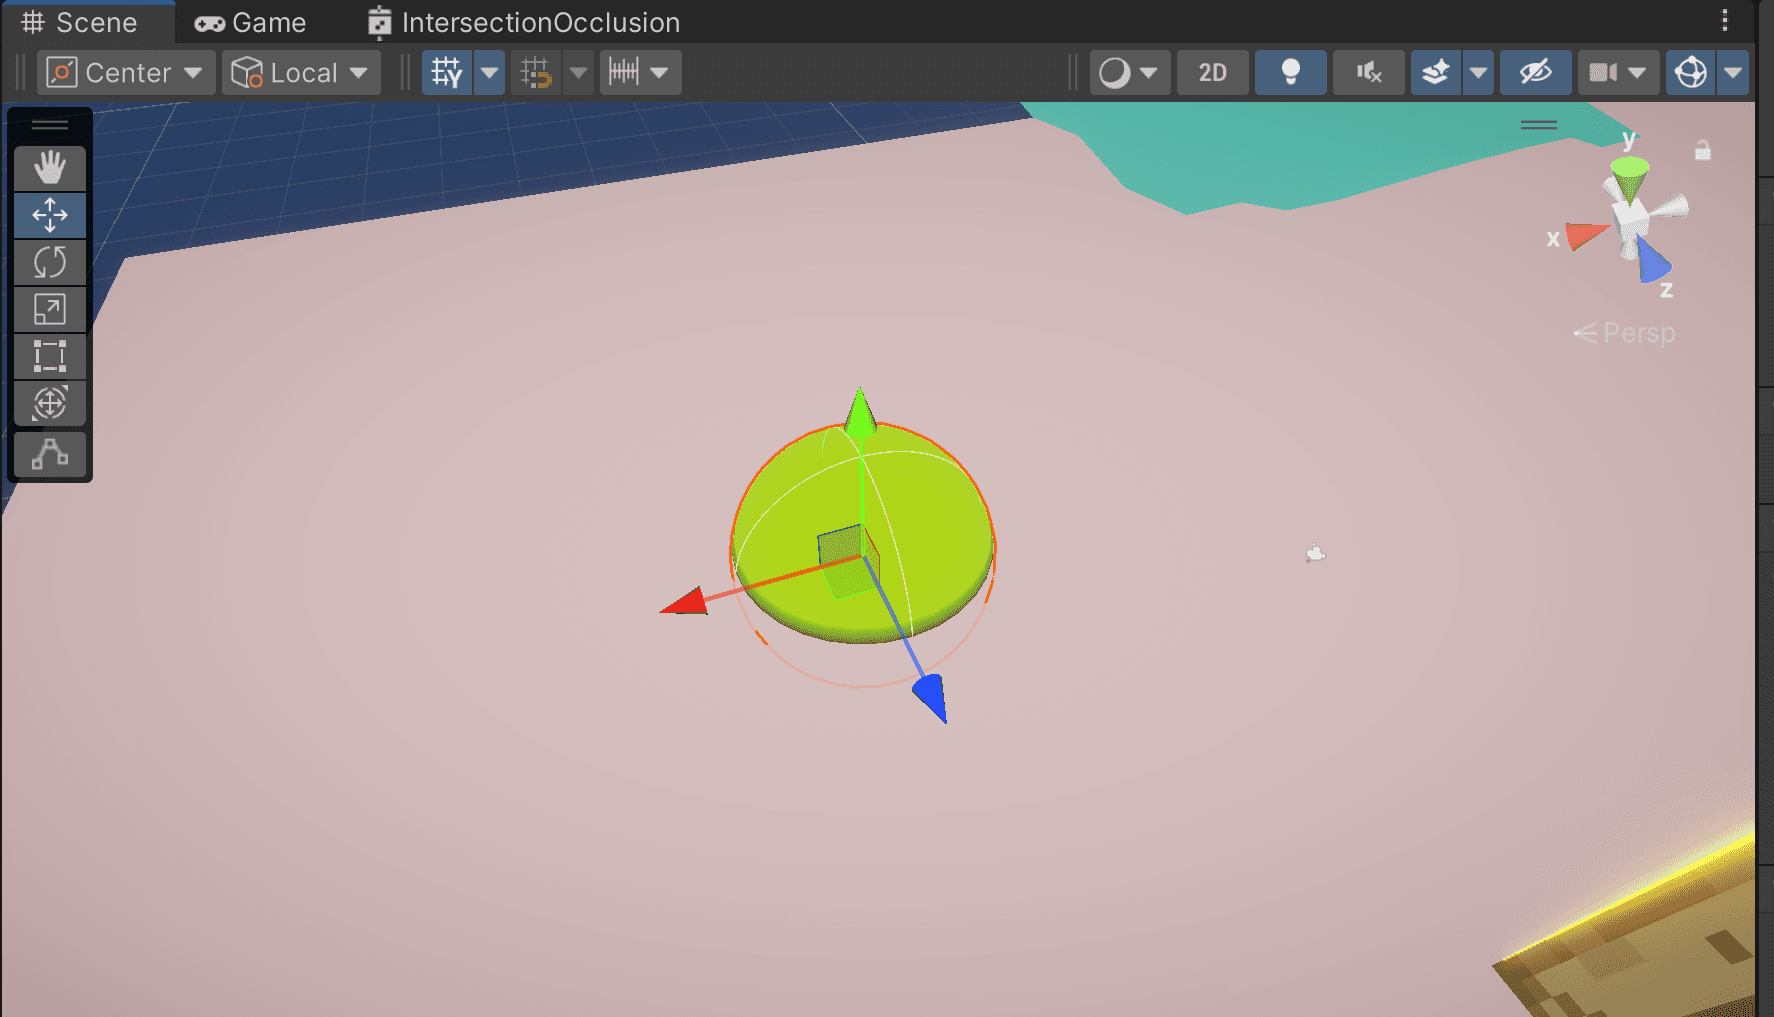Click the red X move handle arrow
This screenshot has height=1017, width=1774.
(x=685, y=601)
